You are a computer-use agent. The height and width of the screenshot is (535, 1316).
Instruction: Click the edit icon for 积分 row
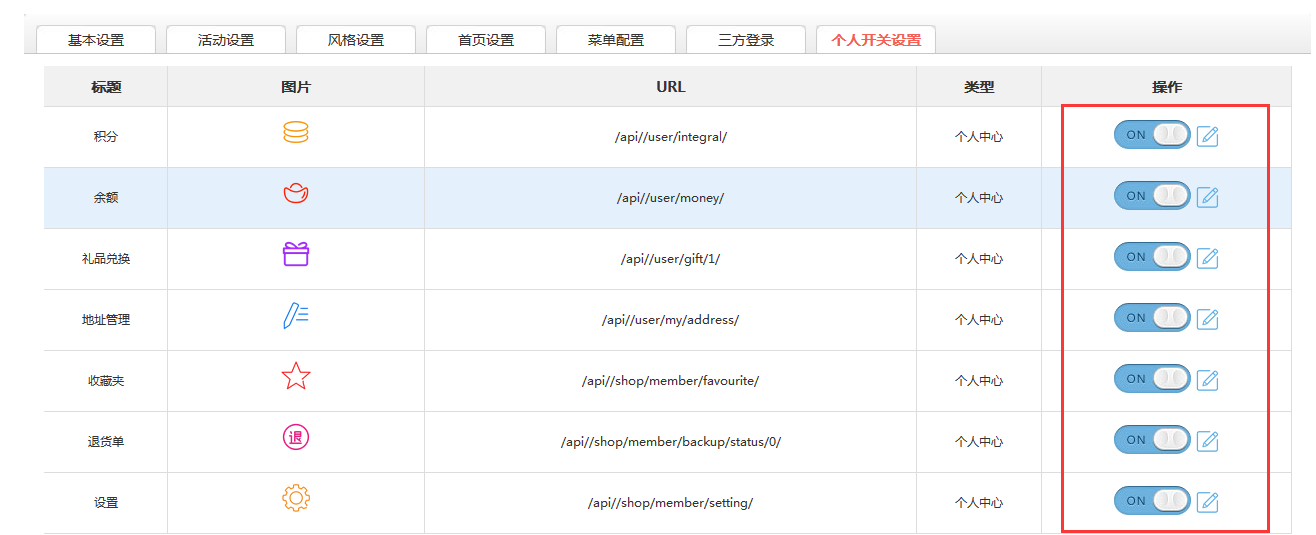(x=1207, y=136)
